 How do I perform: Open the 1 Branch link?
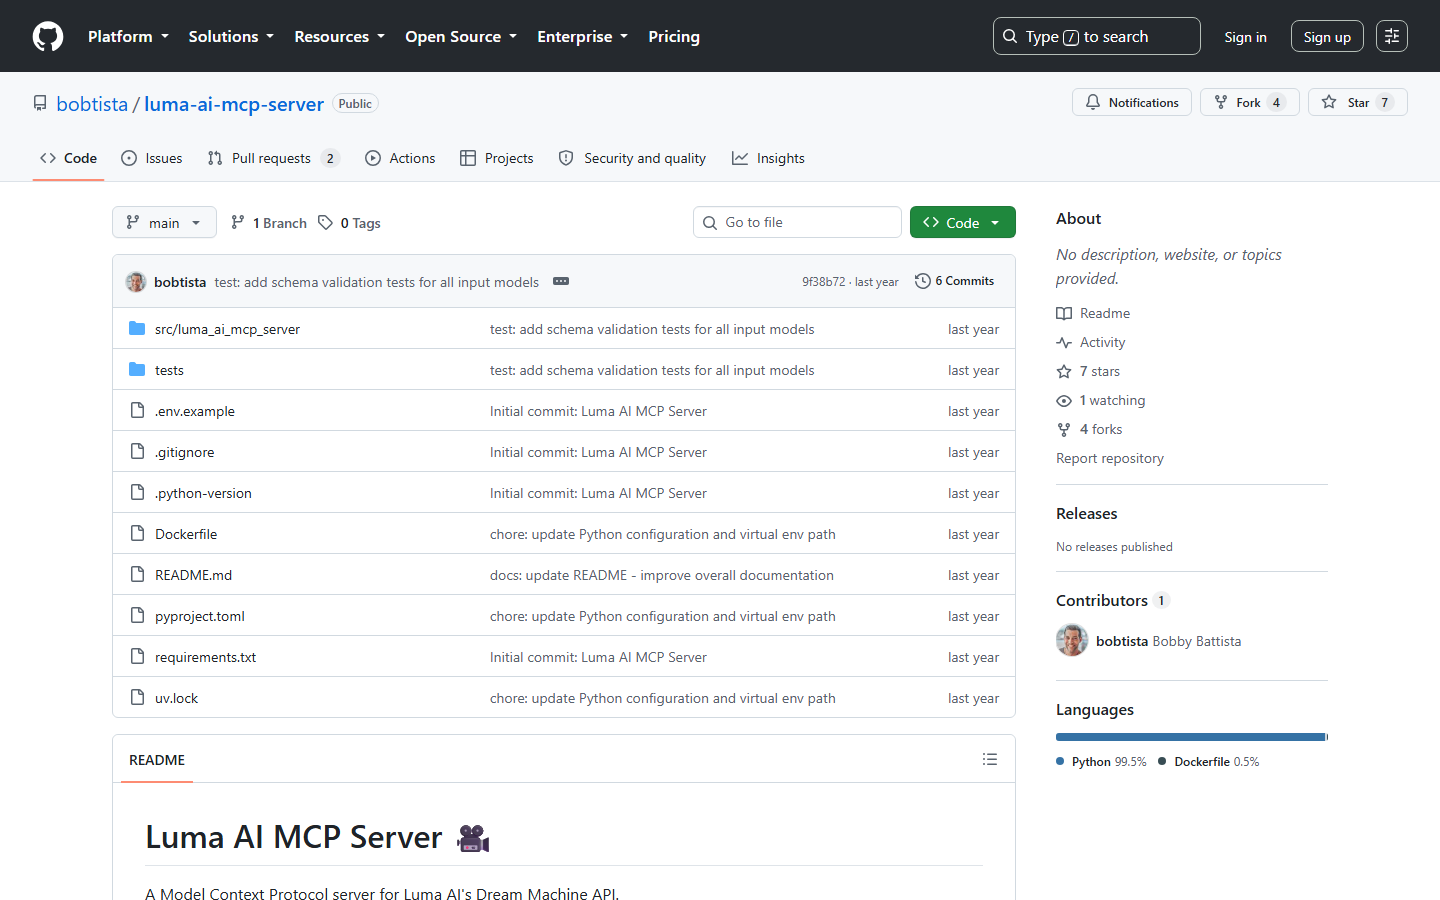point(269,222)
